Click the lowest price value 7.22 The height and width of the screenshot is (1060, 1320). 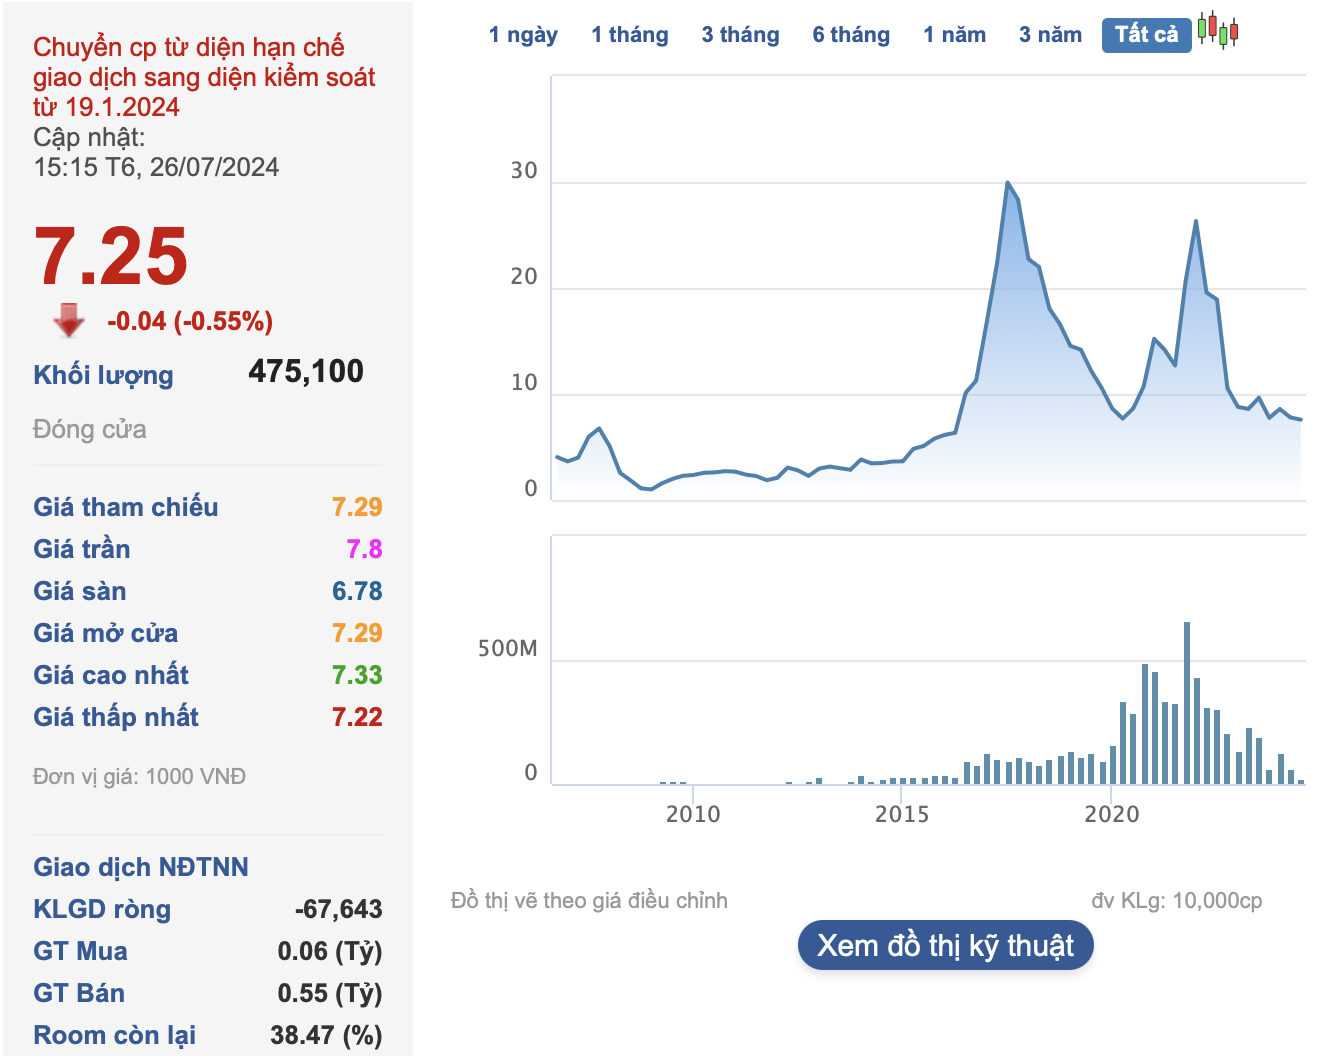(x=357, y=717)
